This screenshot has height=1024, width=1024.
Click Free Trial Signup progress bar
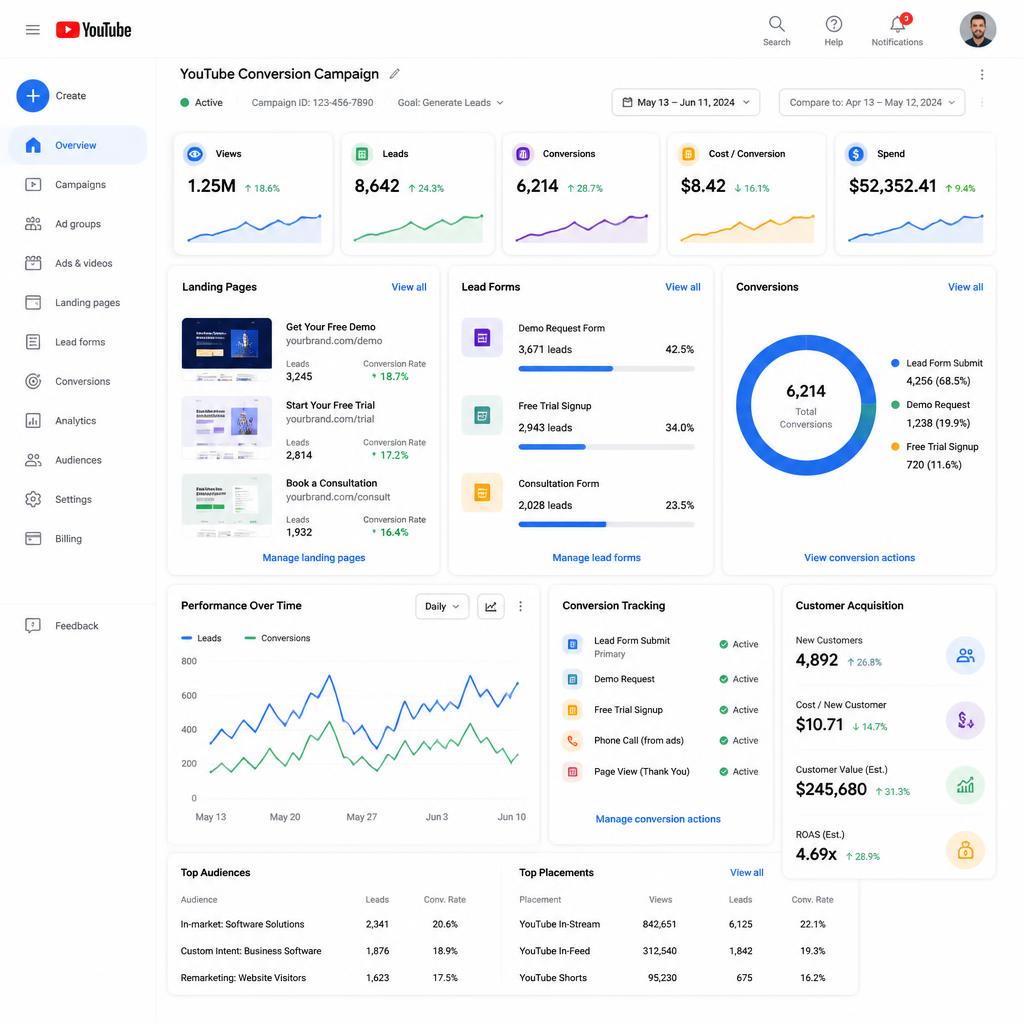(606, 447)
